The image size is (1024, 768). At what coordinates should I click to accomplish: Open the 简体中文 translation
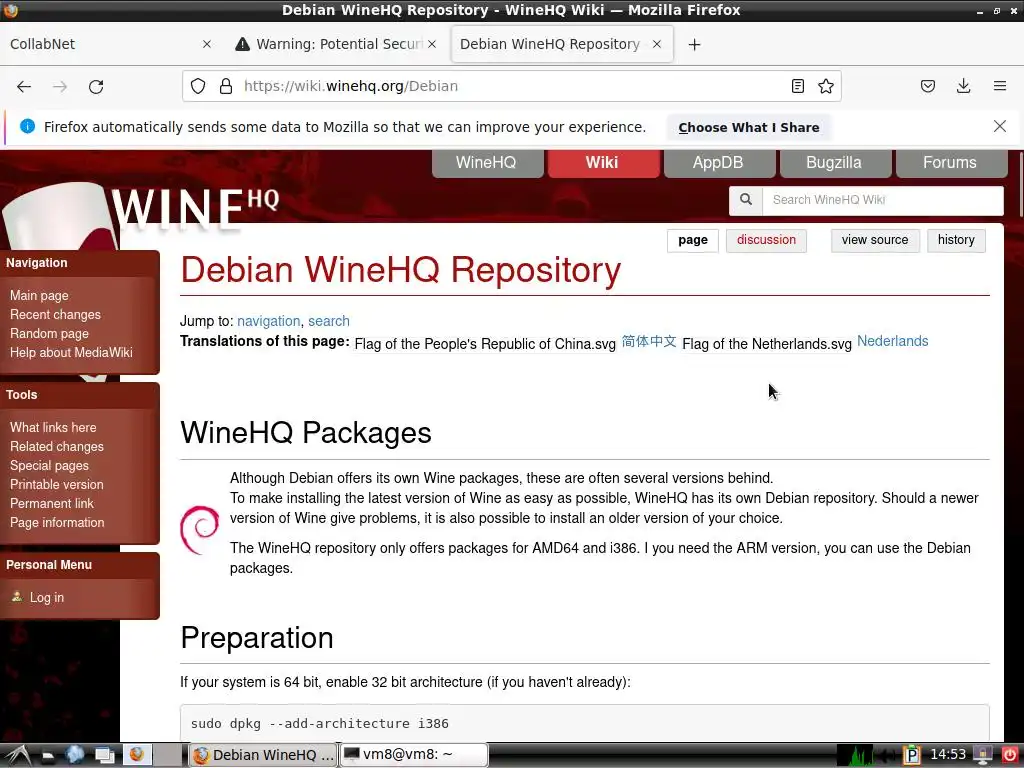pos(648,341)
